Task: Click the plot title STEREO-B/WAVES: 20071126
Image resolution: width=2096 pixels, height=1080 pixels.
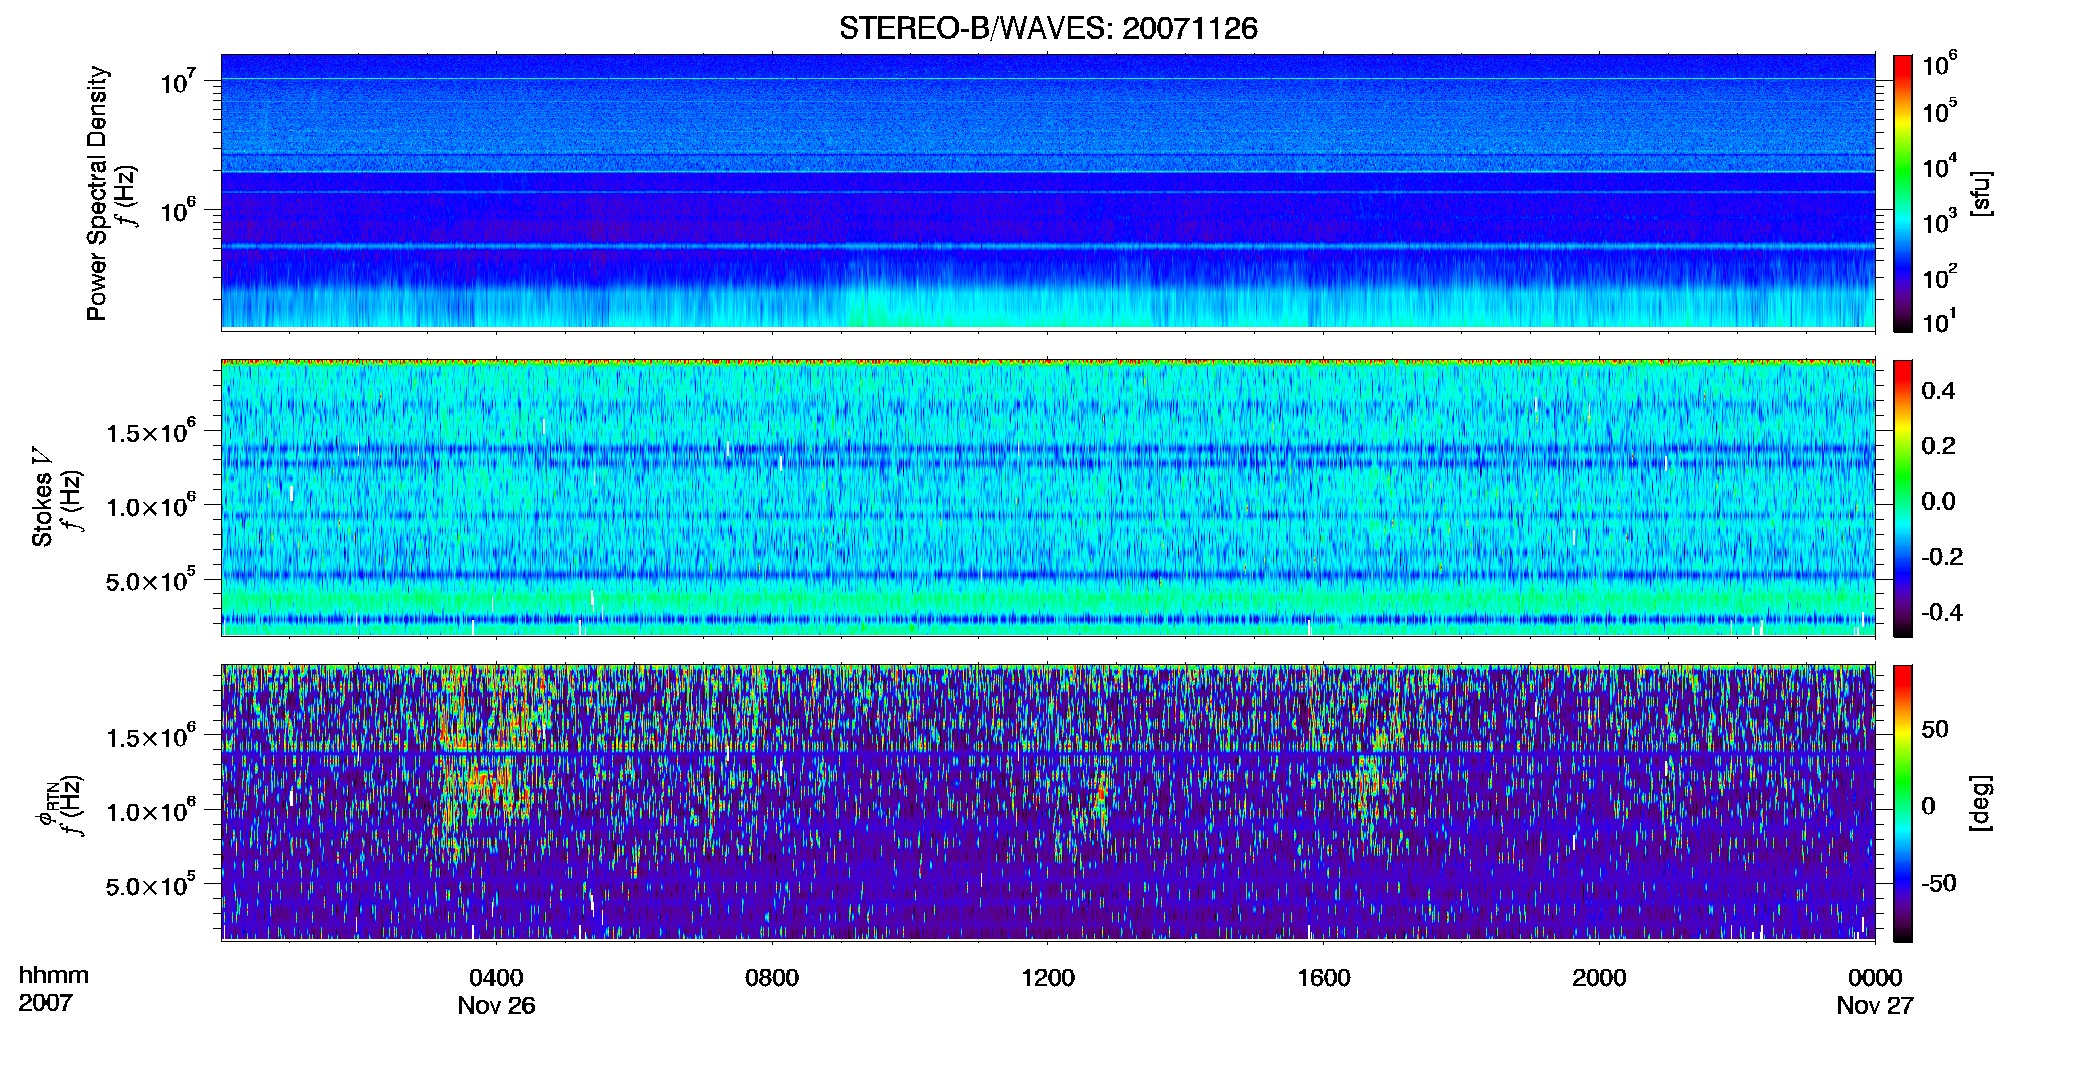Action: click(x=1048, y=28)
